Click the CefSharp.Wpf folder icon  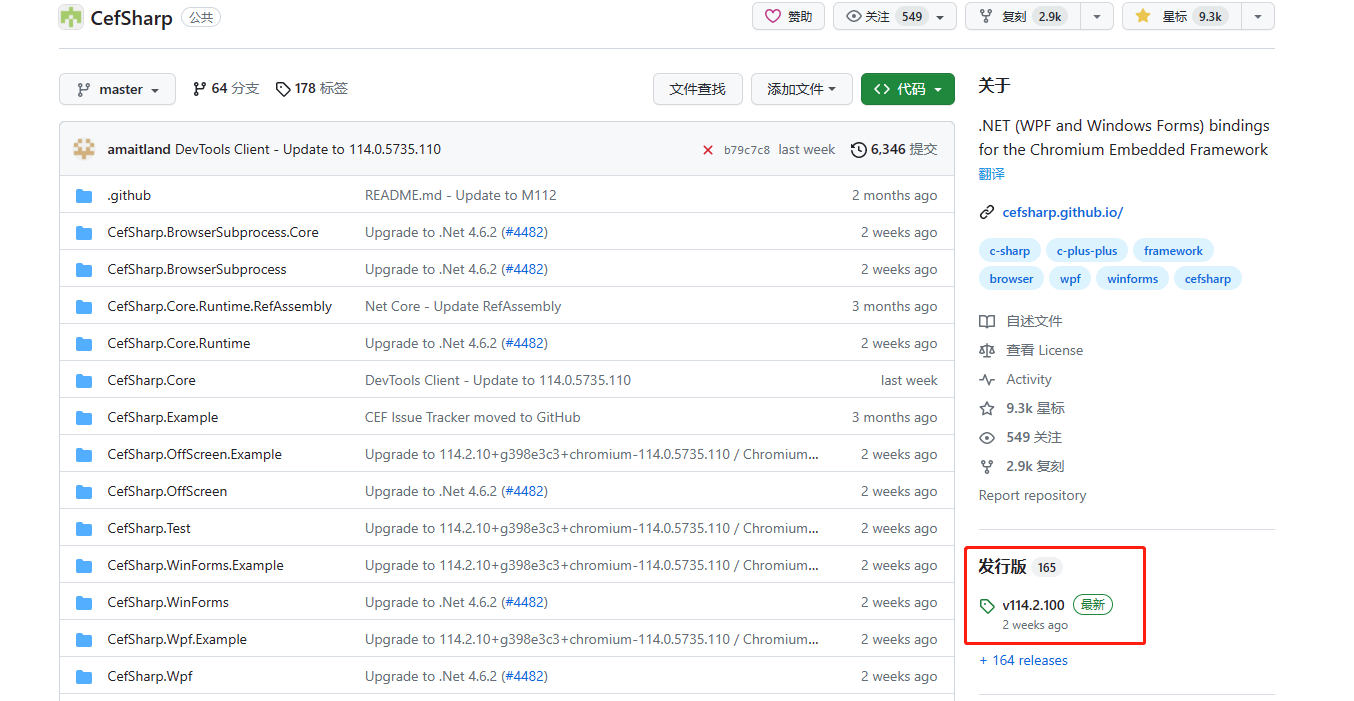pyautogui.click(x=84, y=677)
